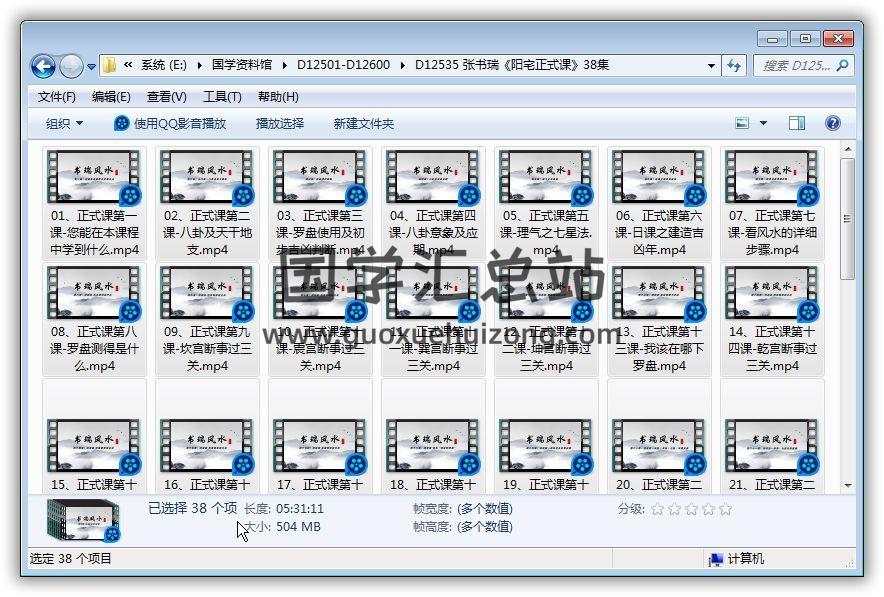Select video 01、正式课第一课-您能在本课程中学到什么.mp4
Image resolution: width=884 pixels, height=597 pixels.
pos(94,203)
